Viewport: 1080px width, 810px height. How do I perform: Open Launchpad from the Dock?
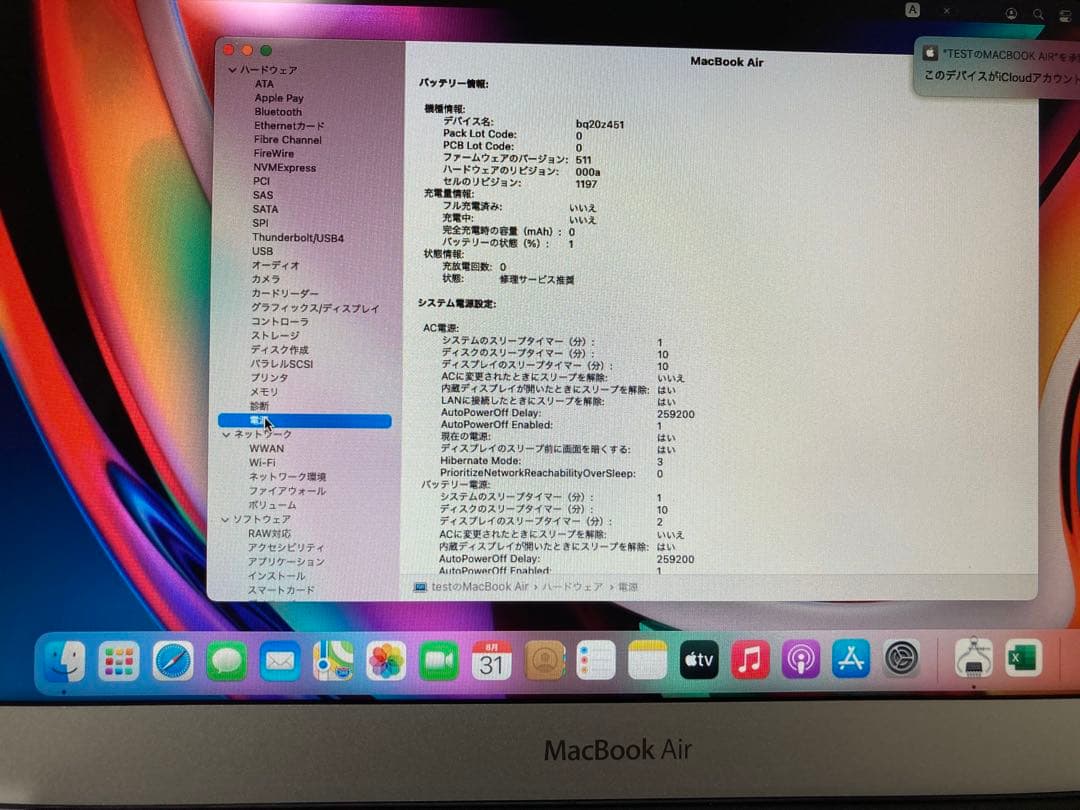tap(117, 660)
